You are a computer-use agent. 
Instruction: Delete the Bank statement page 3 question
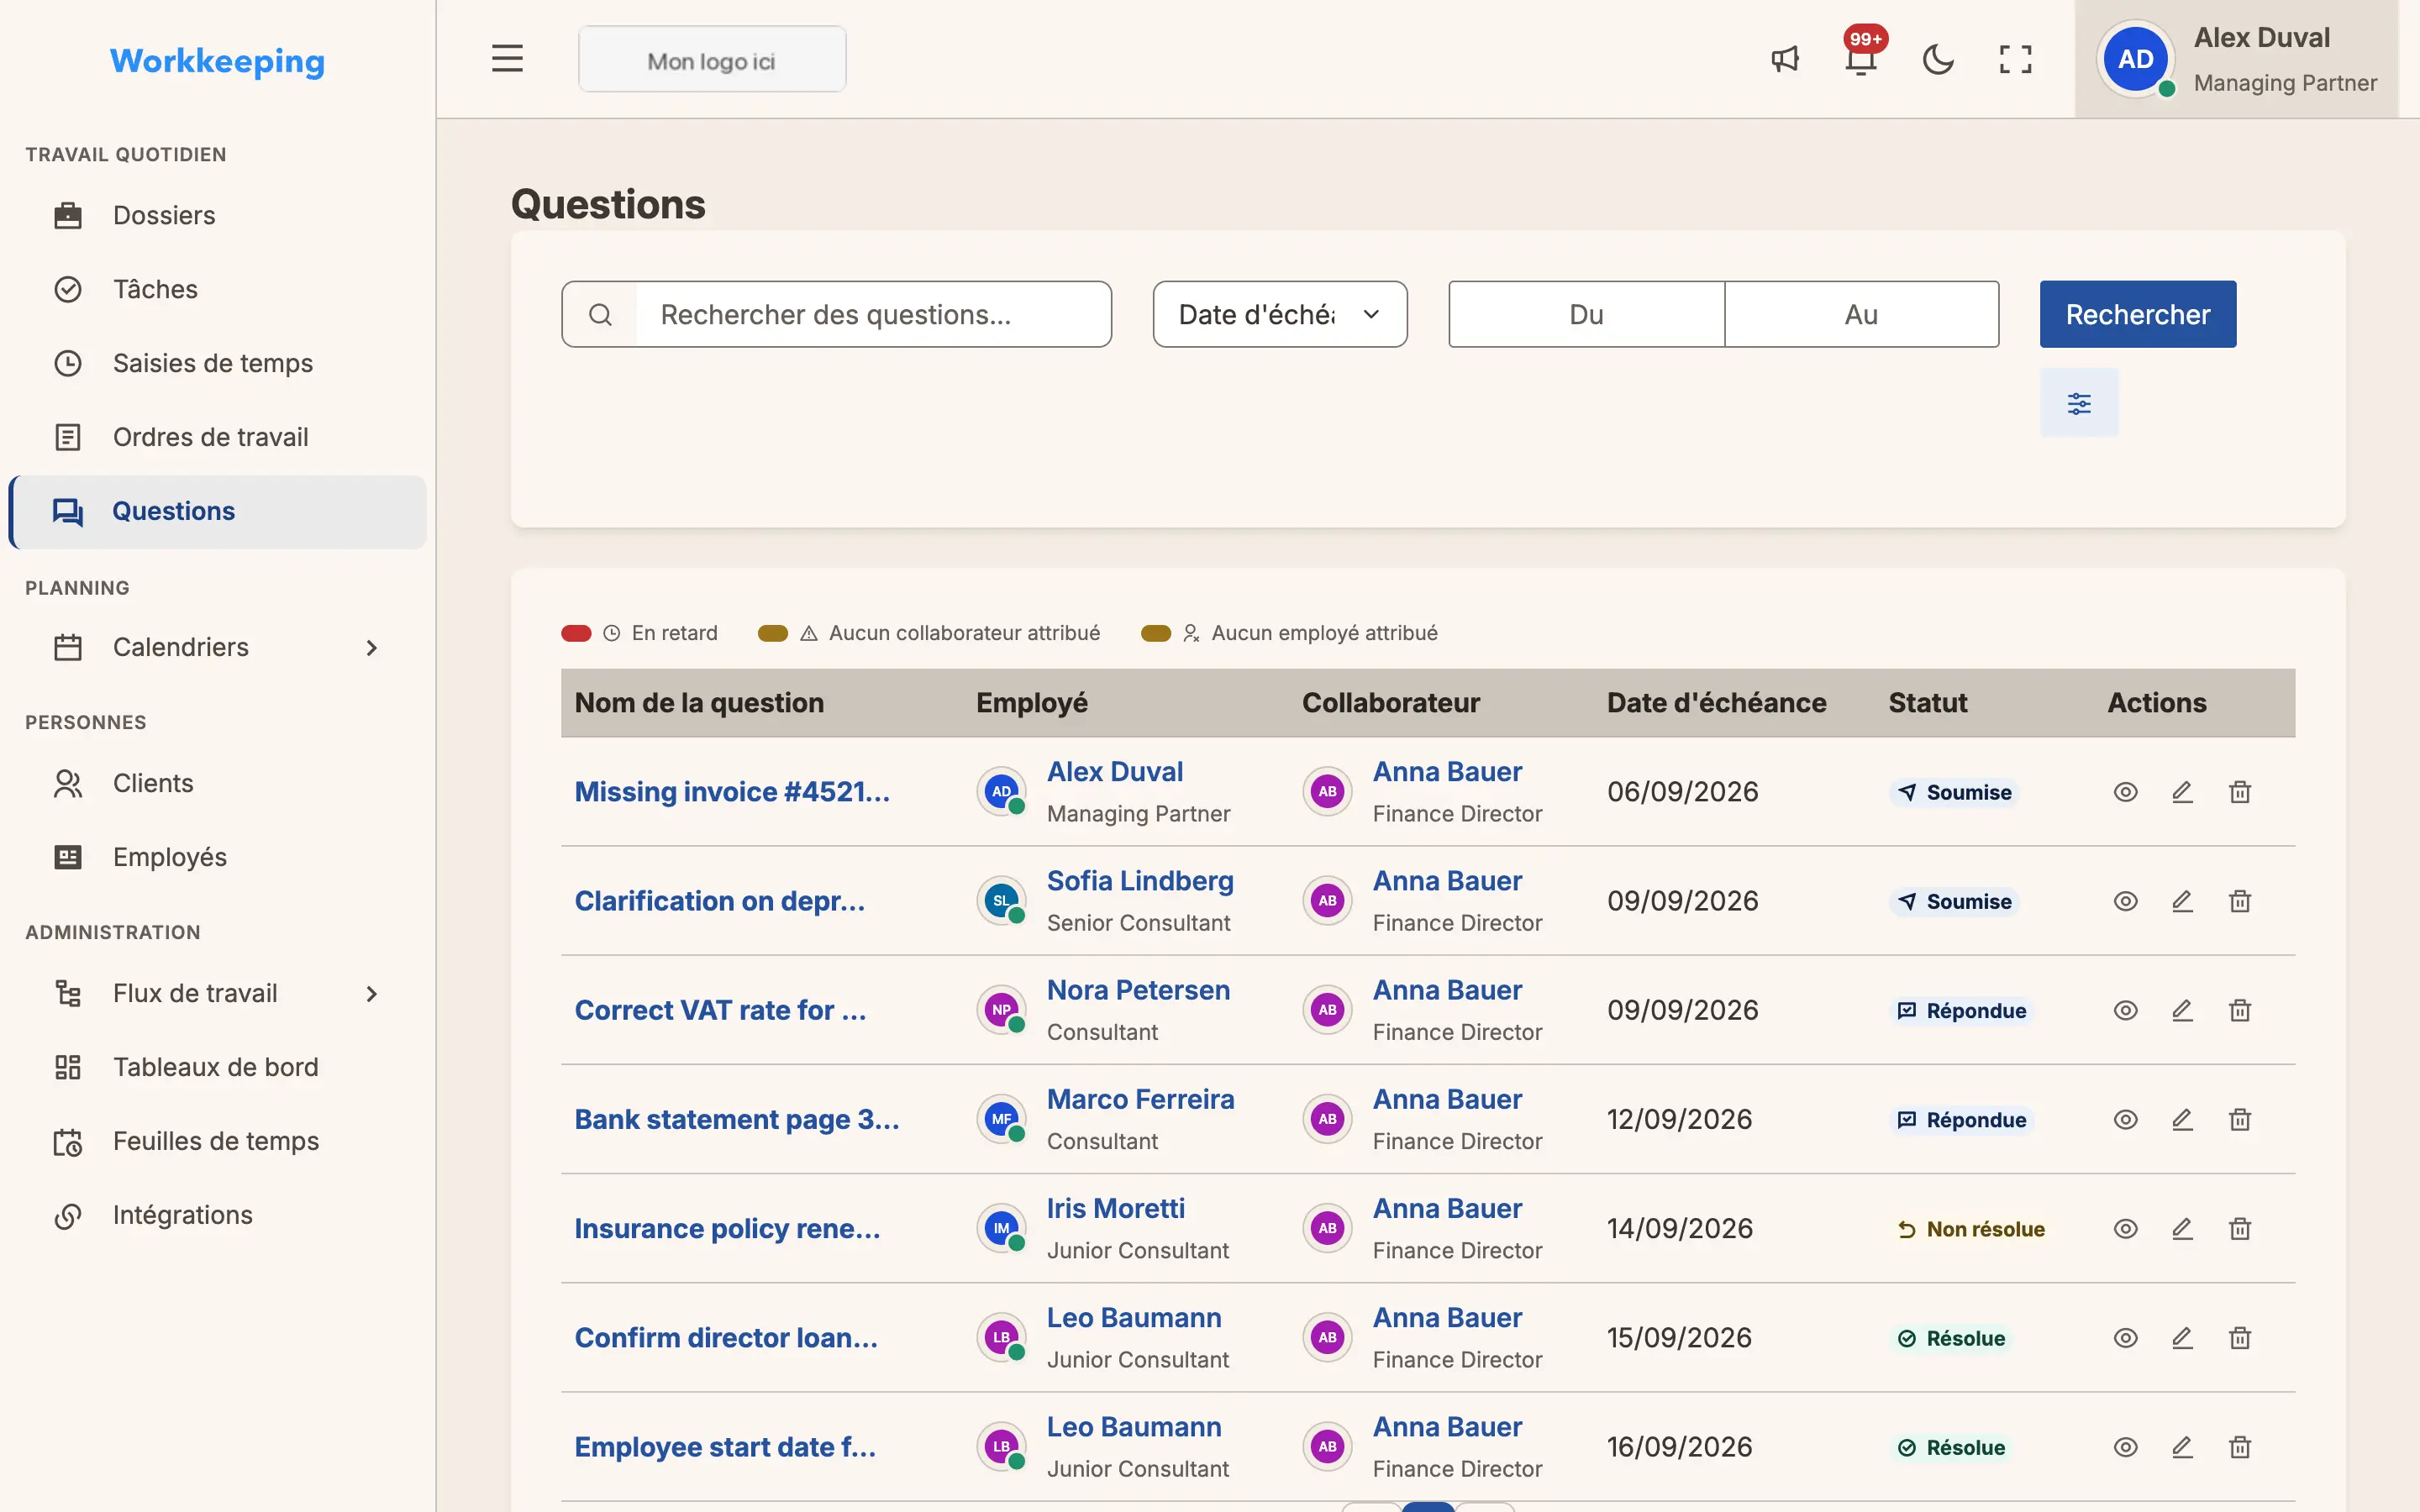2240,1119
